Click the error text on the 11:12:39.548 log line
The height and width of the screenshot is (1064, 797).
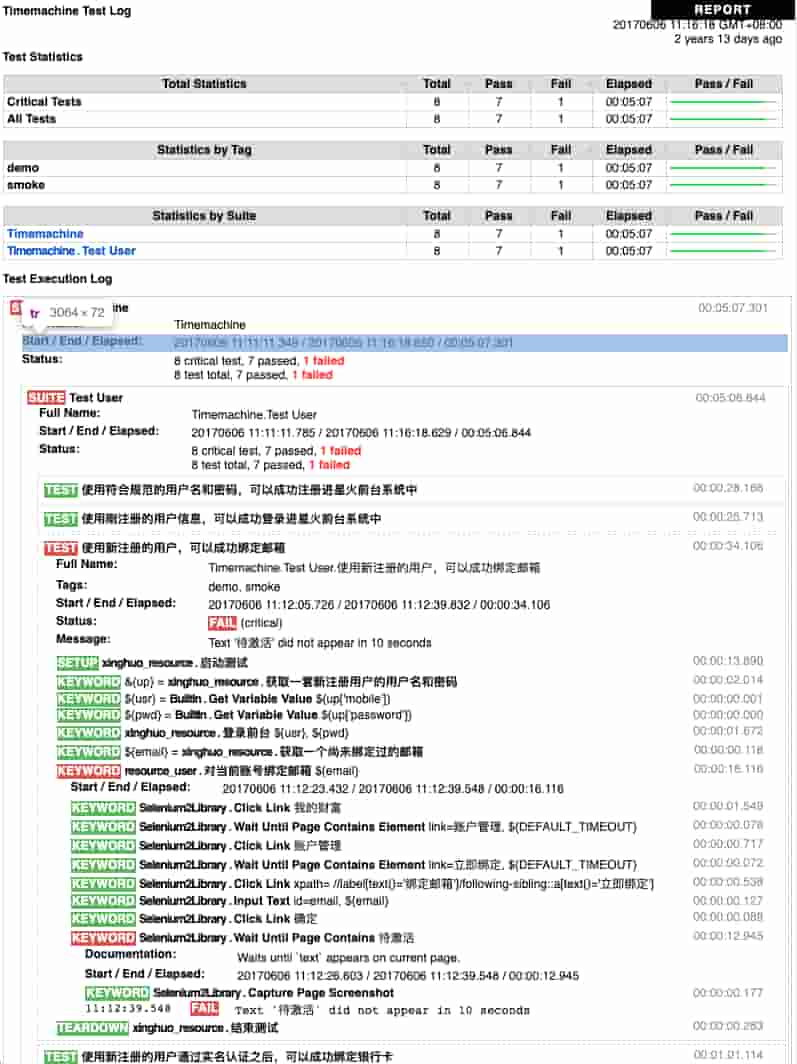coord(382,1010)
